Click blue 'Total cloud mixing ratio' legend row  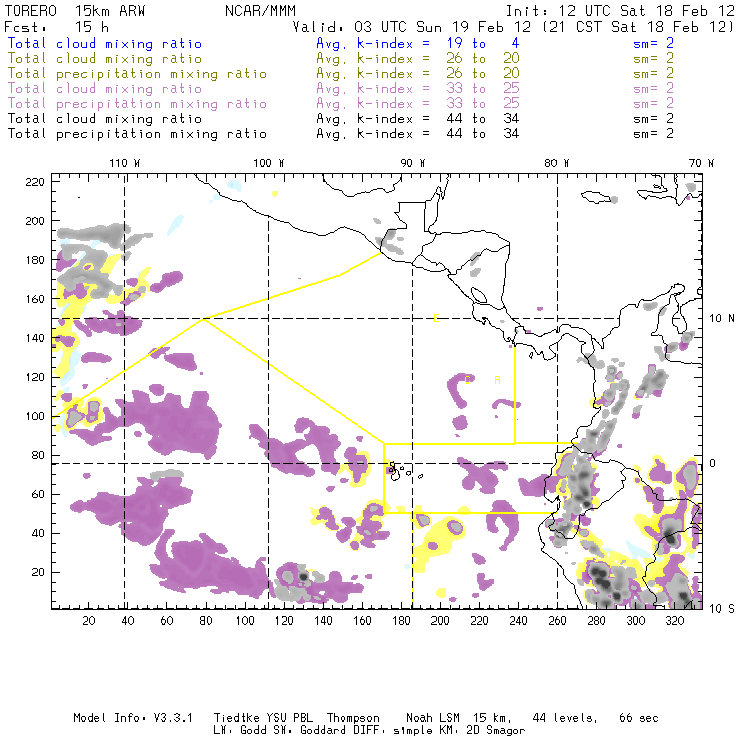click(105, 43)
